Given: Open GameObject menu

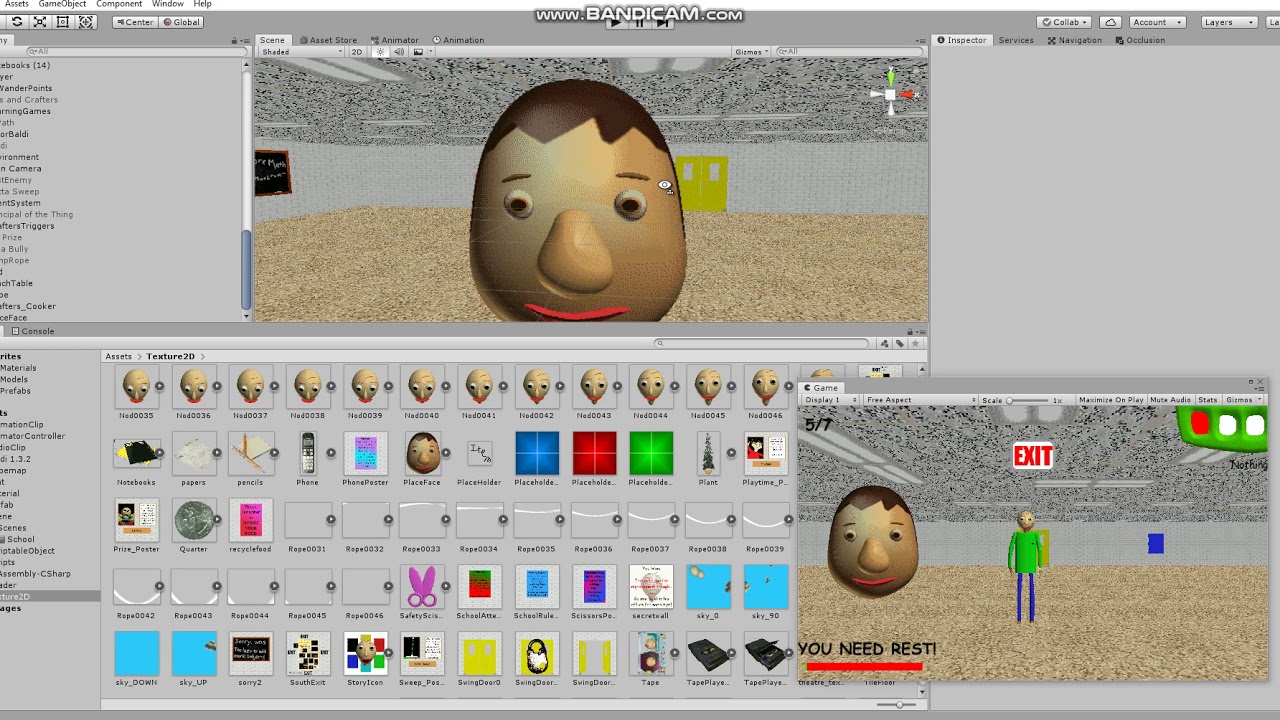Looking at the screenshot, I should click(x=62, y=4).
